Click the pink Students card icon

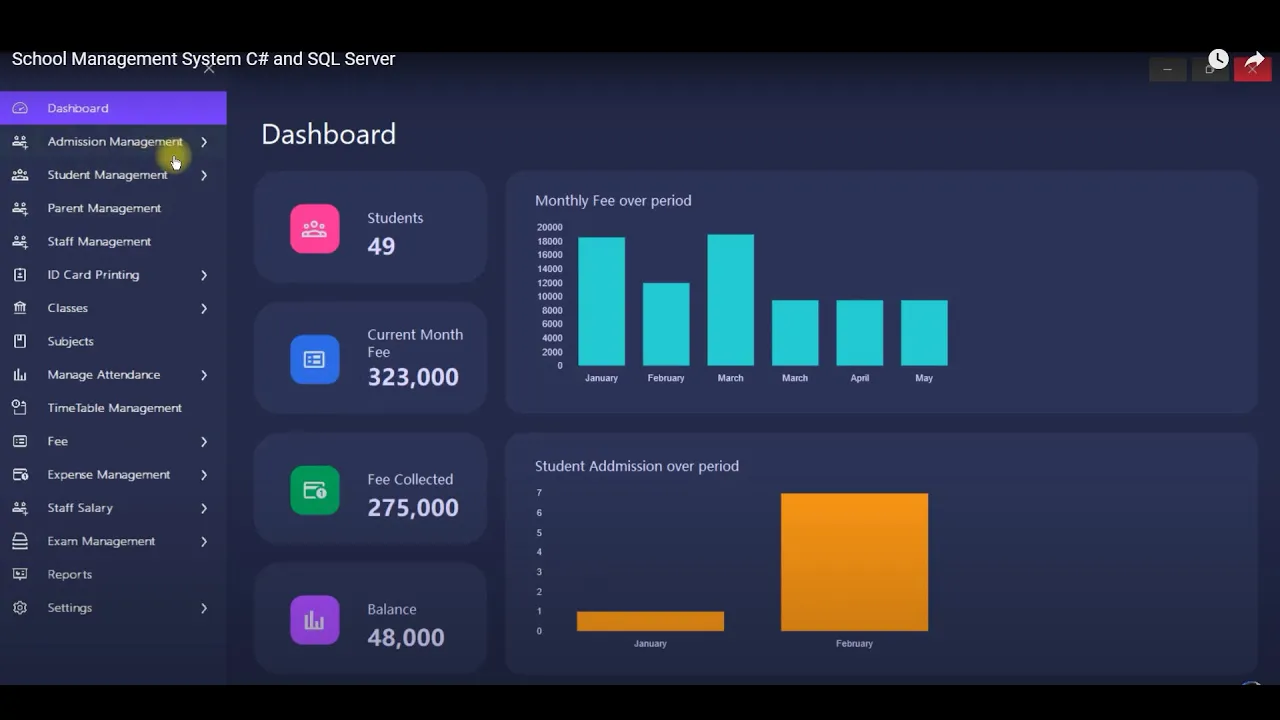click(315, 229)
